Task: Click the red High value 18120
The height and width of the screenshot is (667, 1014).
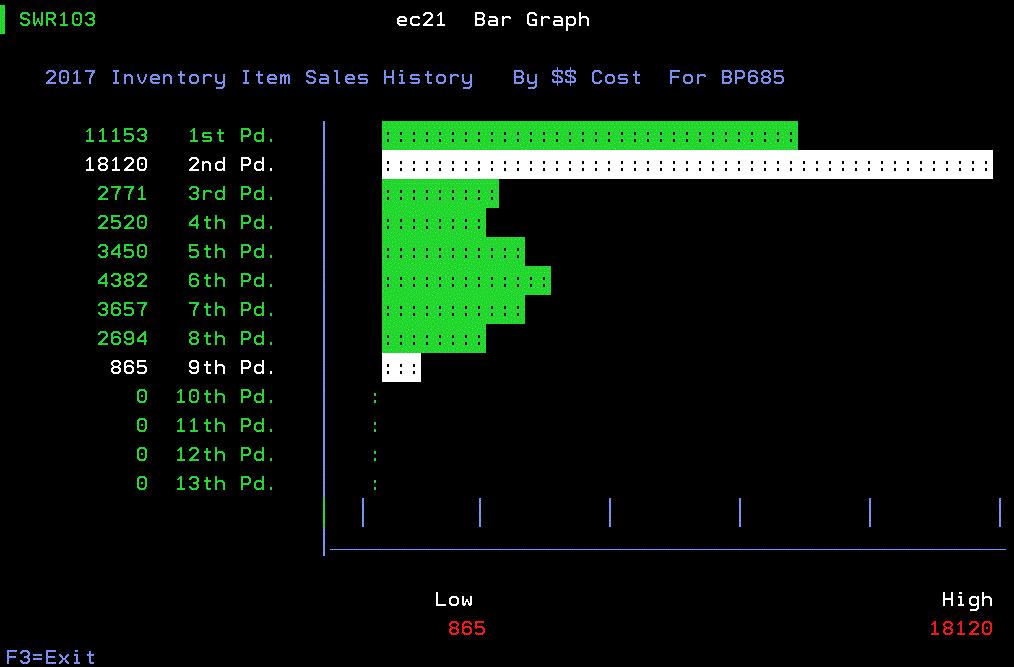Action: (960, 629)
